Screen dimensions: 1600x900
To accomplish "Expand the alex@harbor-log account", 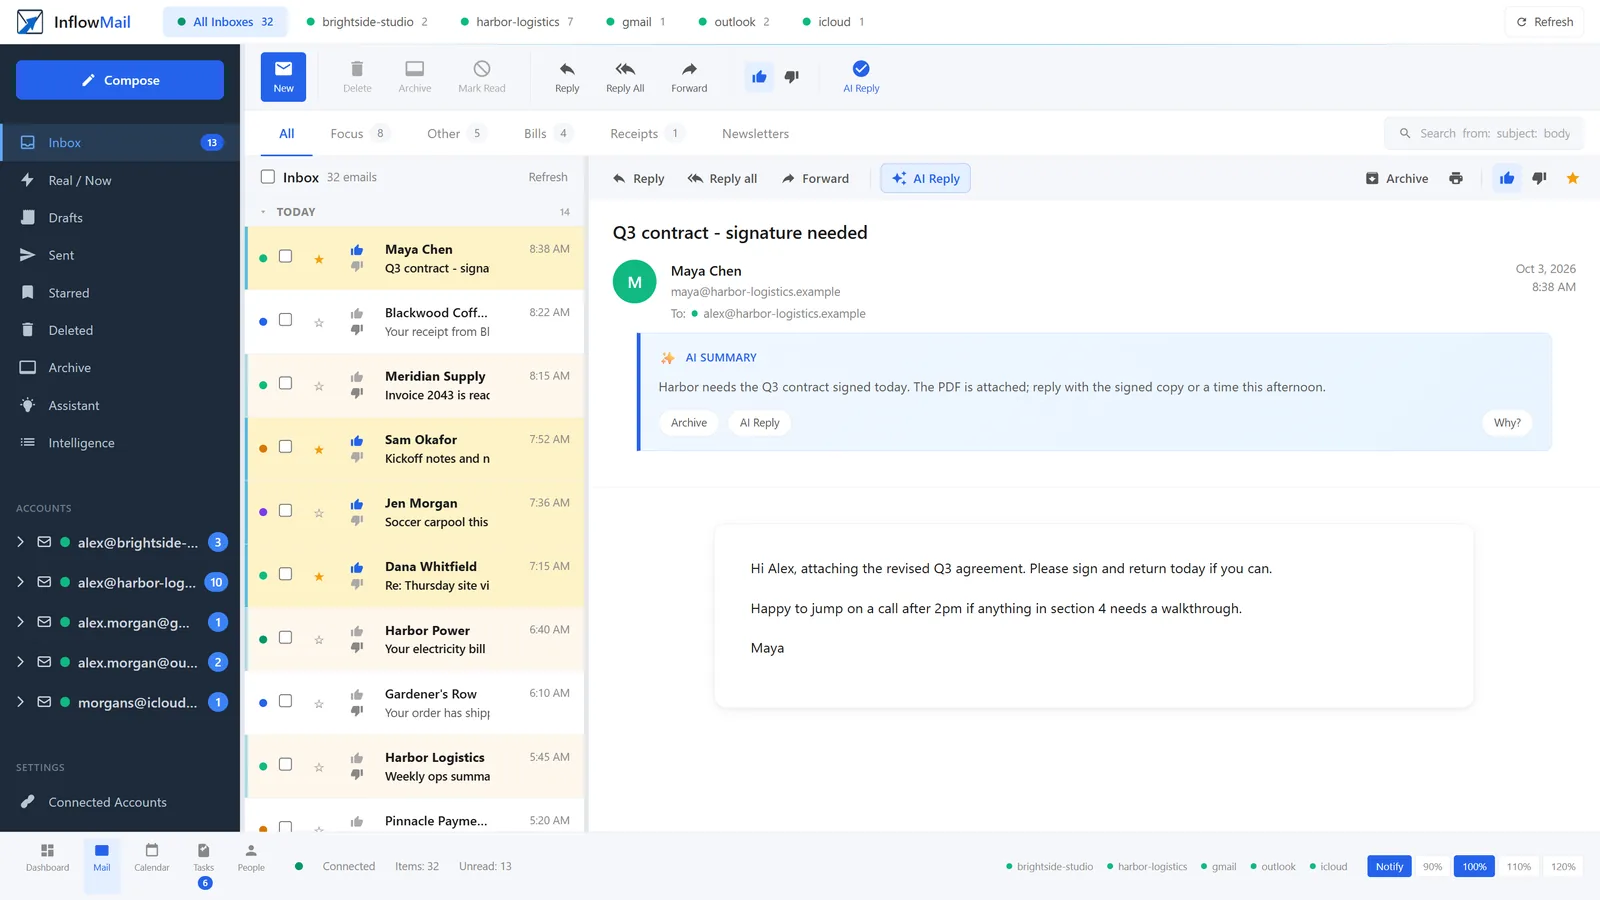I will 20,582.
